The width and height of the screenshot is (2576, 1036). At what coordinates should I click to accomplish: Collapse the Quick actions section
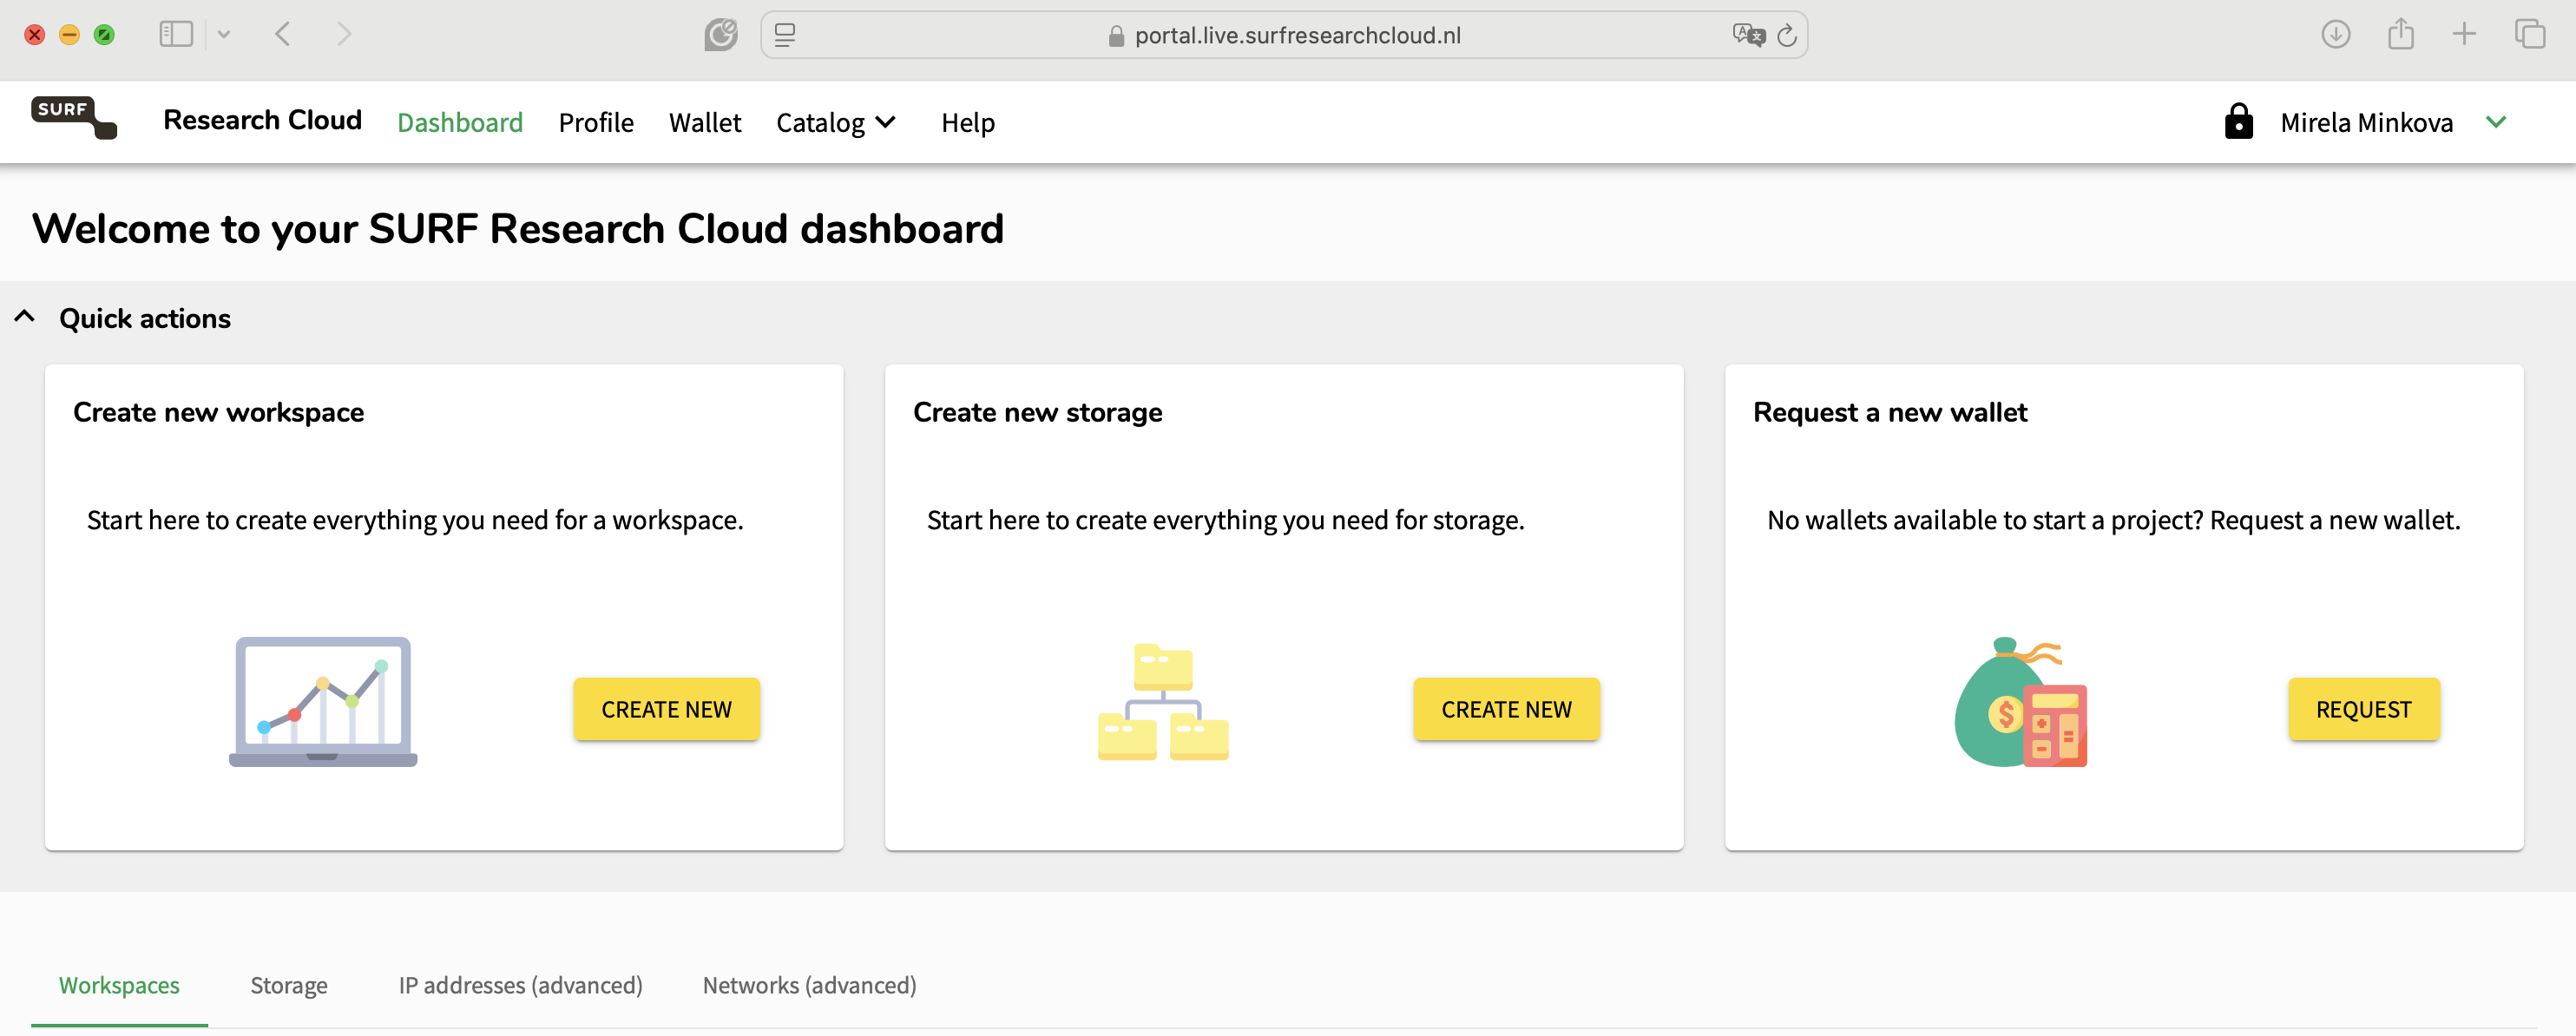pos(25,317)
